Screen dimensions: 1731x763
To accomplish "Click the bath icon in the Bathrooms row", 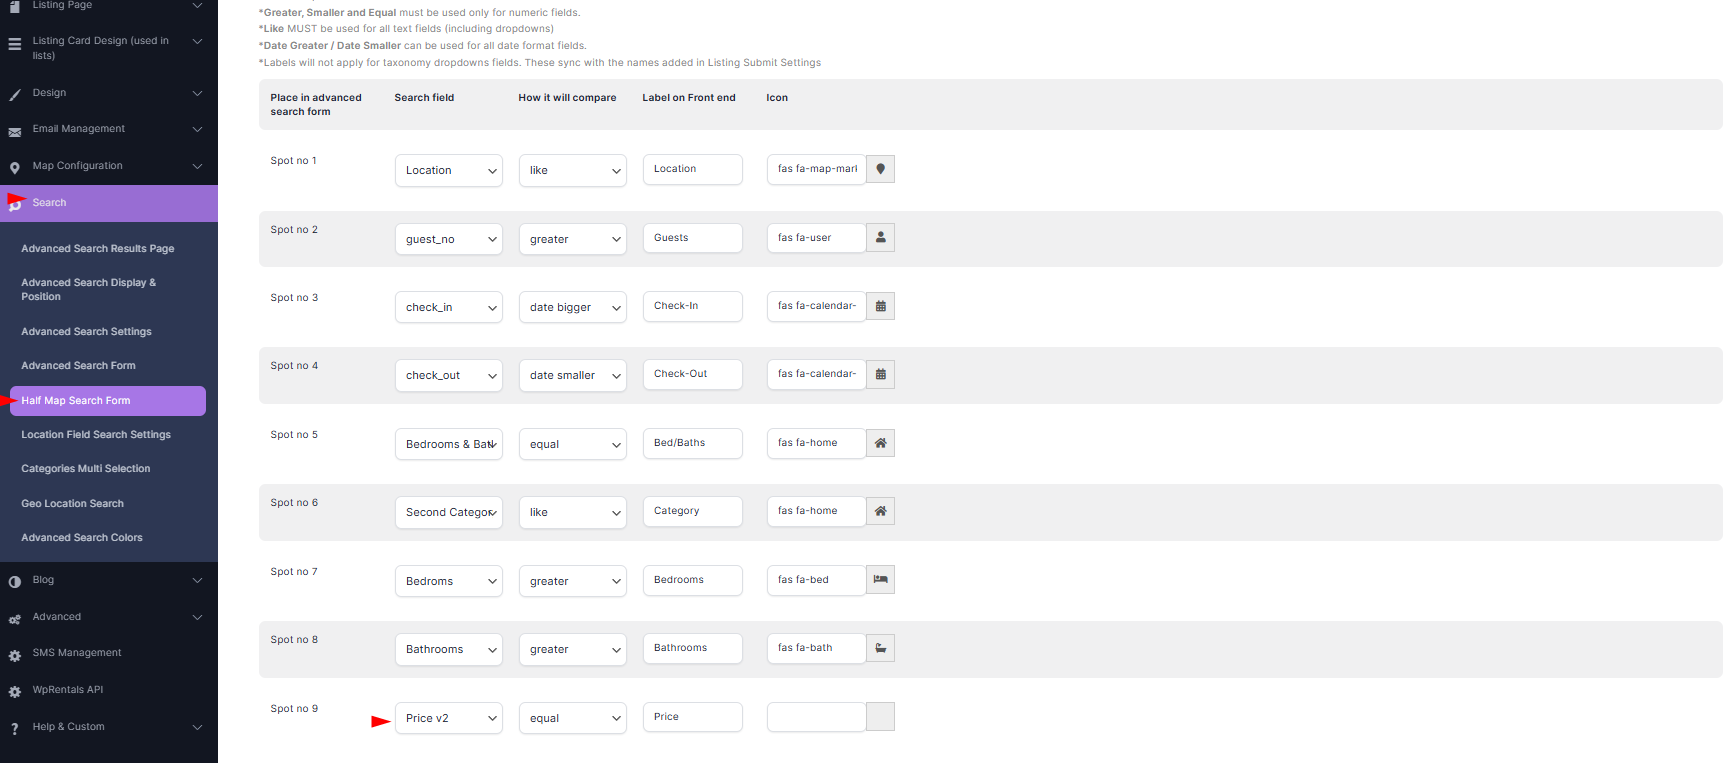I will tap(880, 648).
